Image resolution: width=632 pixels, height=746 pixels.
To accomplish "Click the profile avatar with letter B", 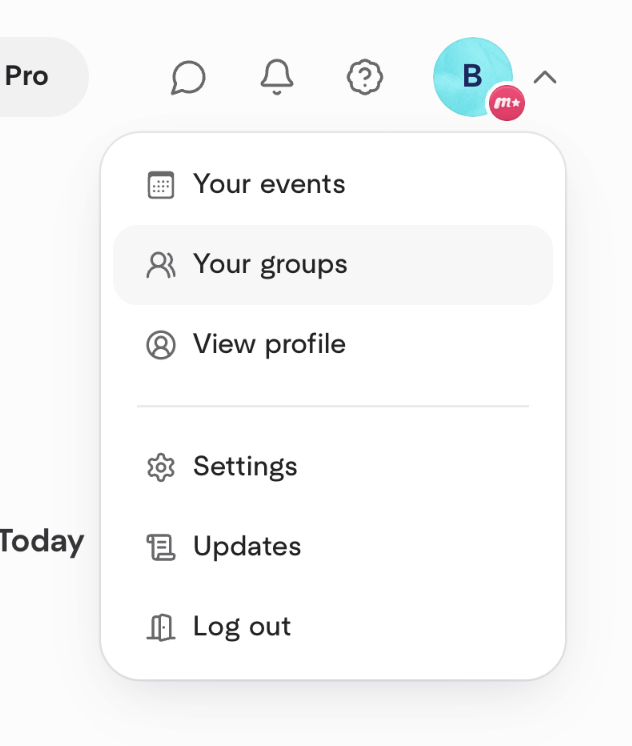I will point(471,75).
